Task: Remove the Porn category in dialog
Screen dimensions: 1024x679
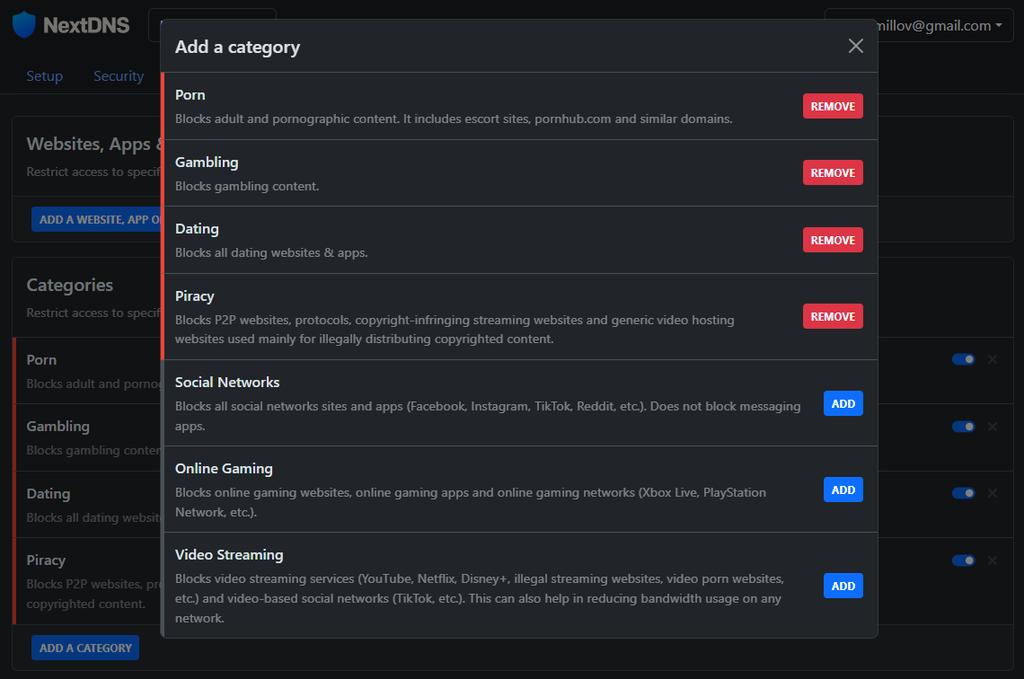Action: (833, 106)
